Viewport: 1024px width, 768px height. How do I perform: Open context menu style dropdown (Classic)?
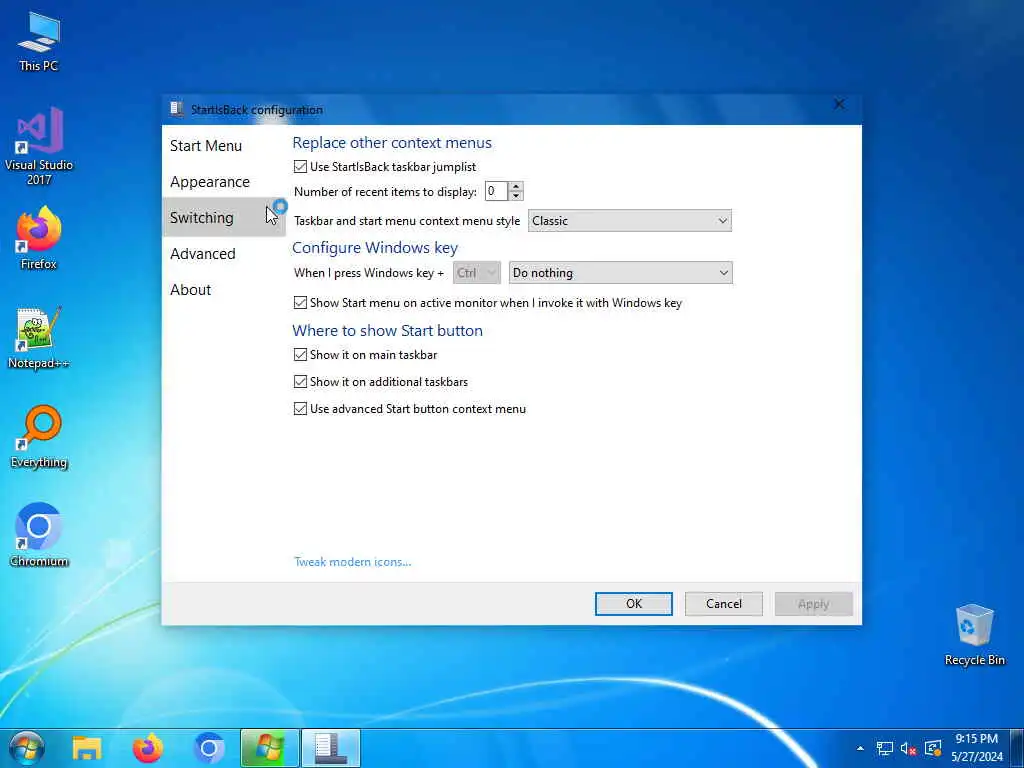pyautogui.click(x=630, y=221)
